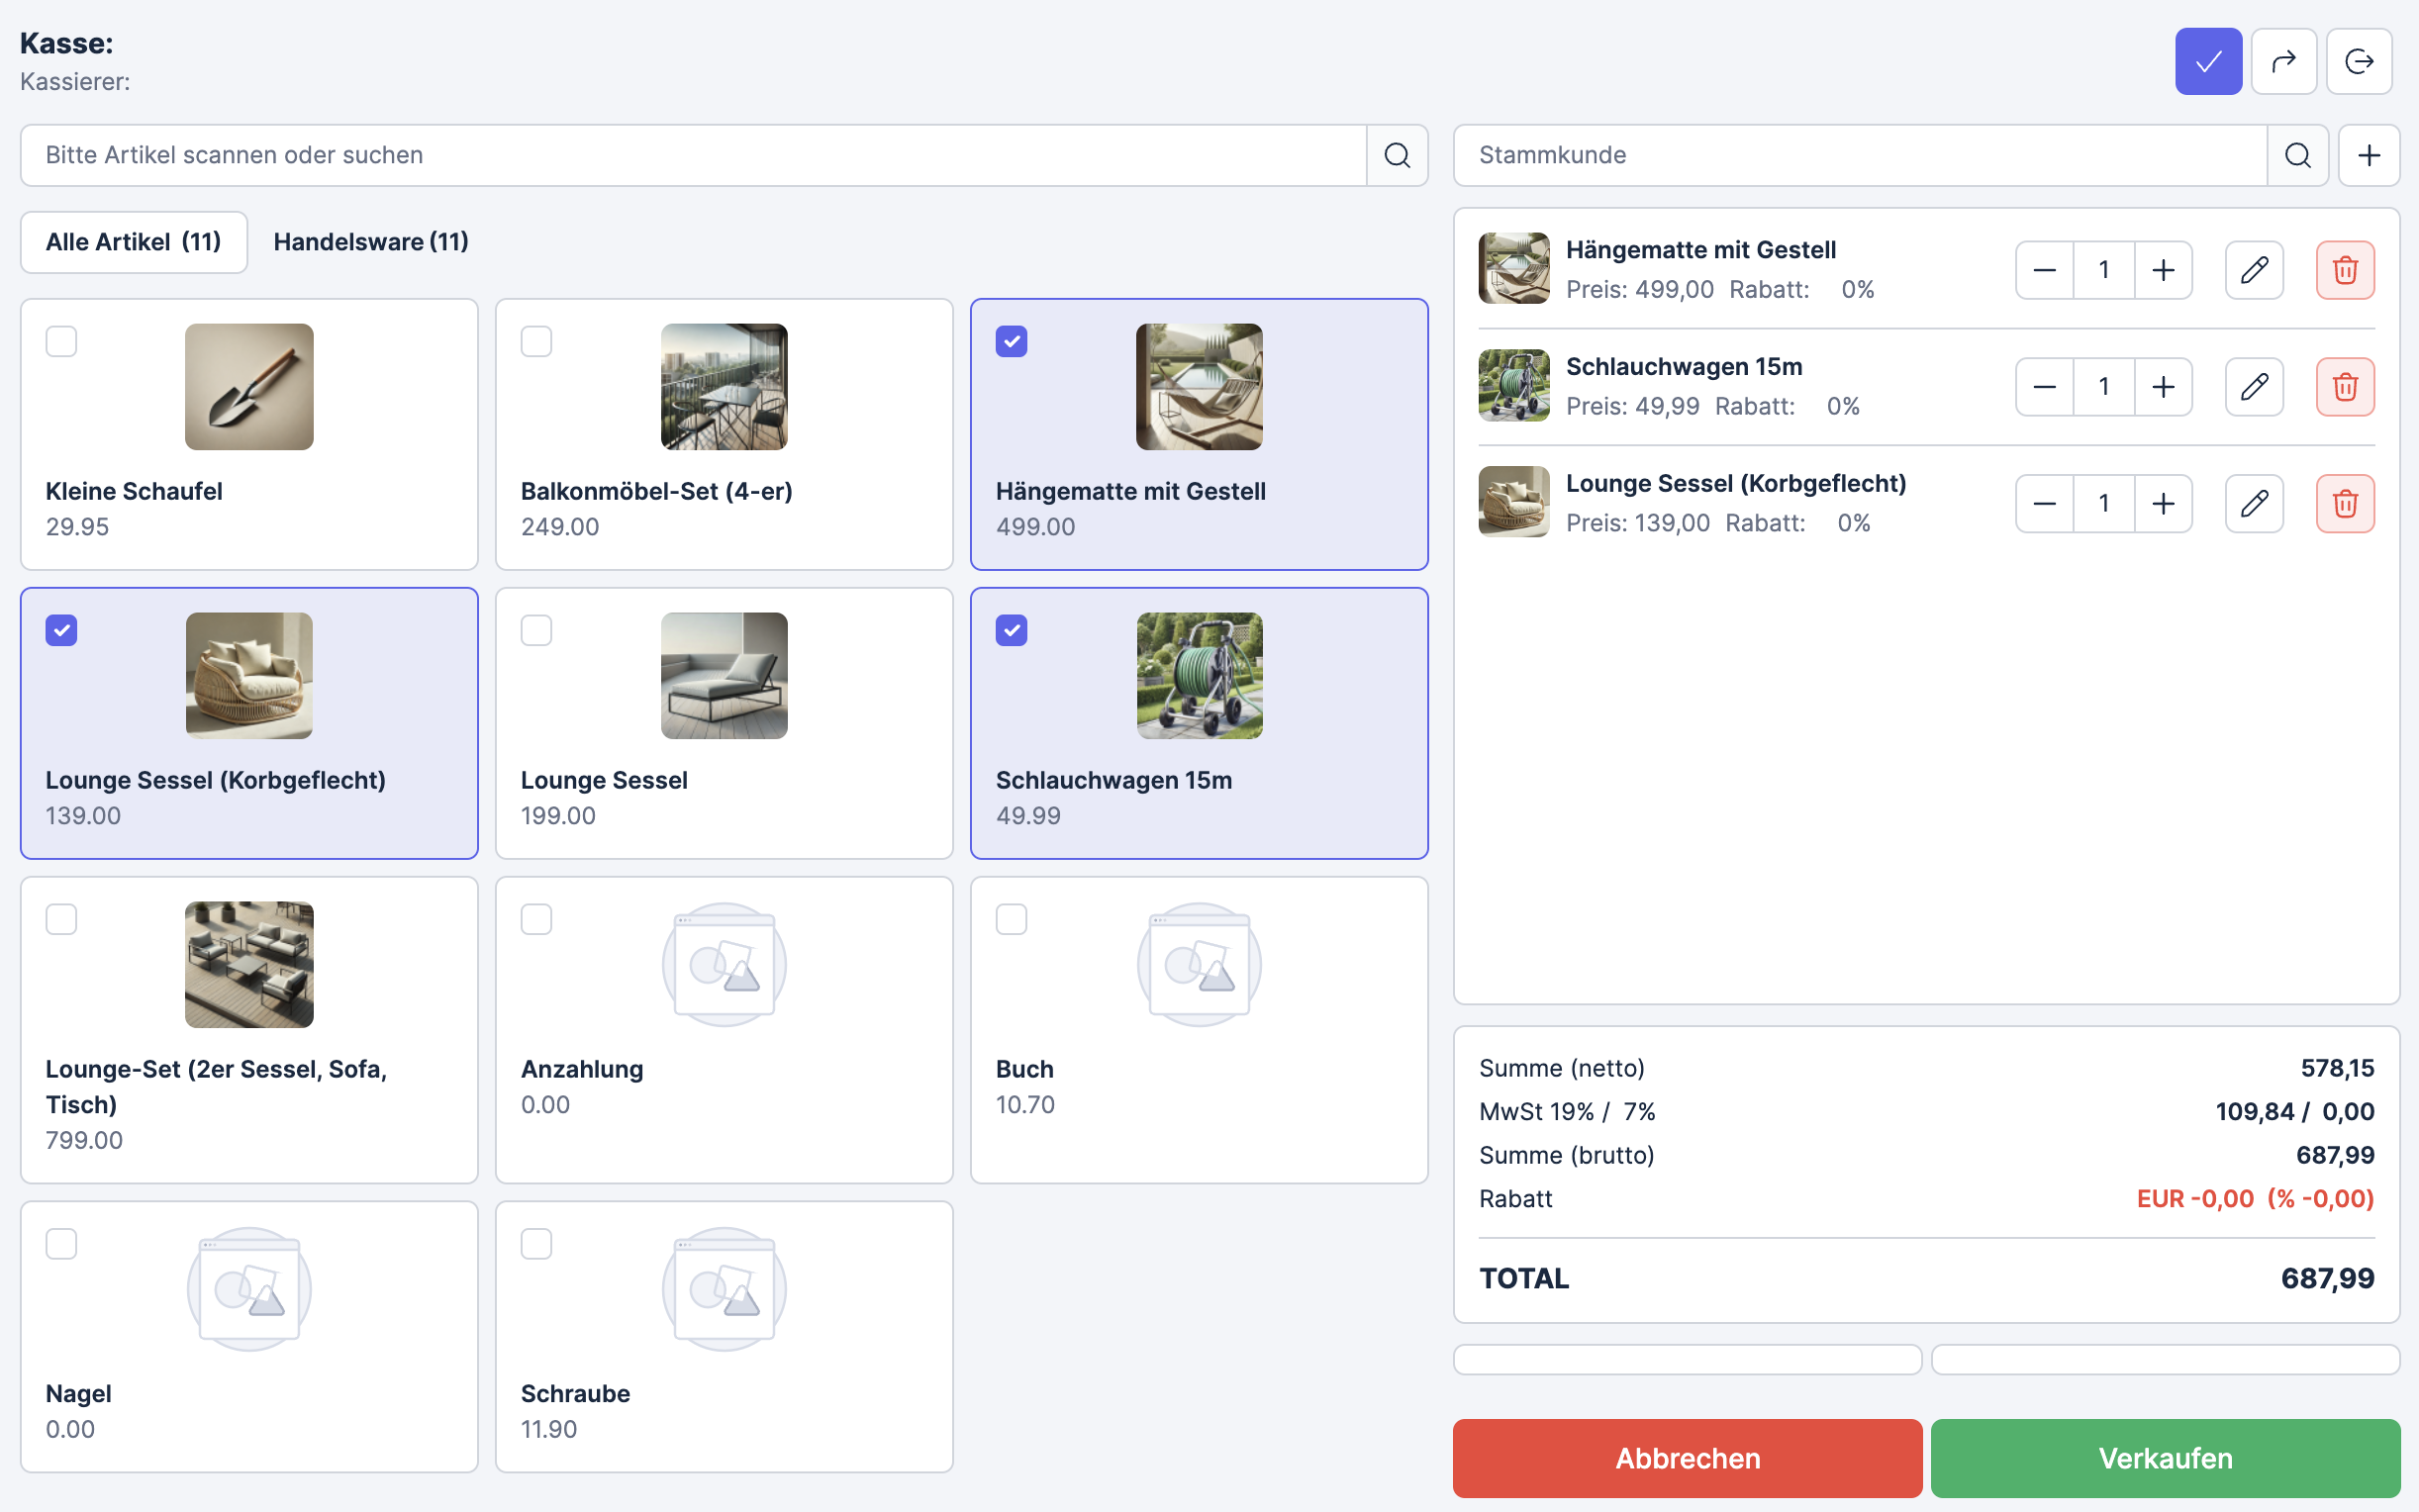Check the Kleine Schaufel checkbox
The height and width of the screenshot is (1512, 2419).
62,342
